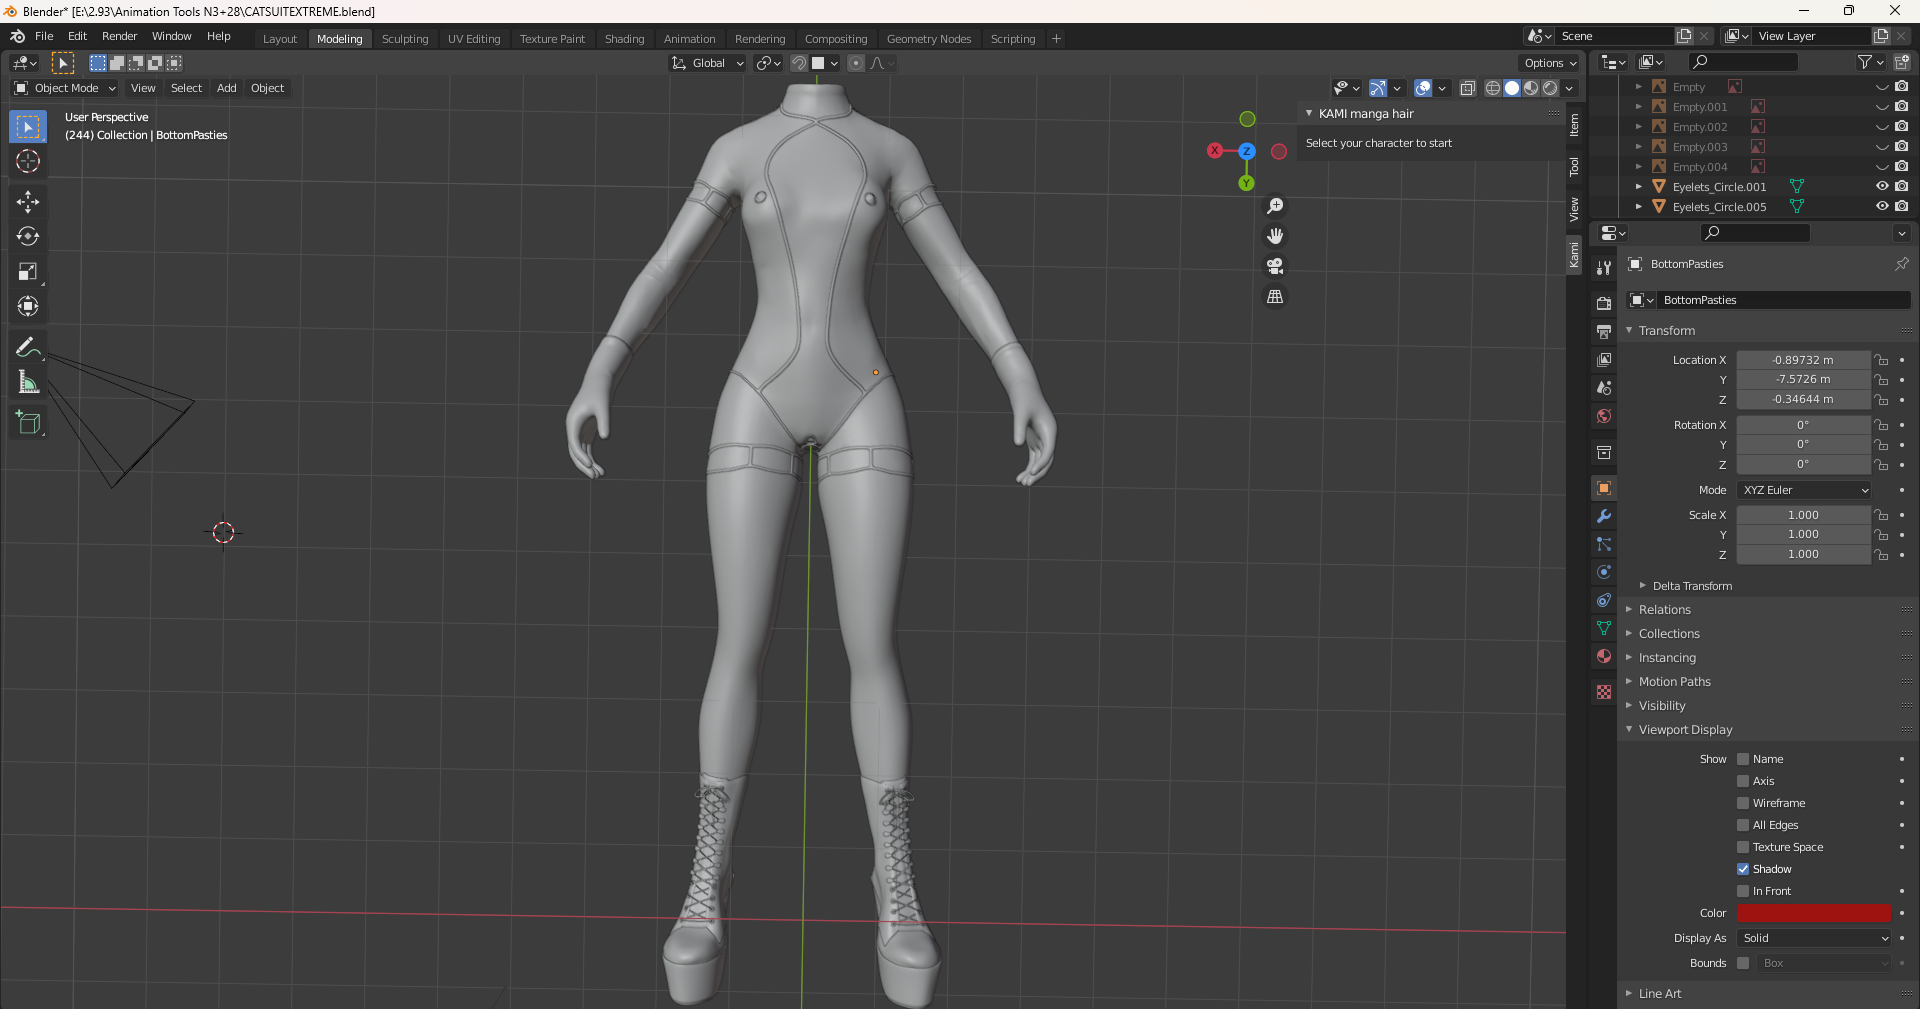Viewport: 1920px width, 1009px height.
Task: Click the red viewport Color swatch
Action: click(x=1814, y=913)
